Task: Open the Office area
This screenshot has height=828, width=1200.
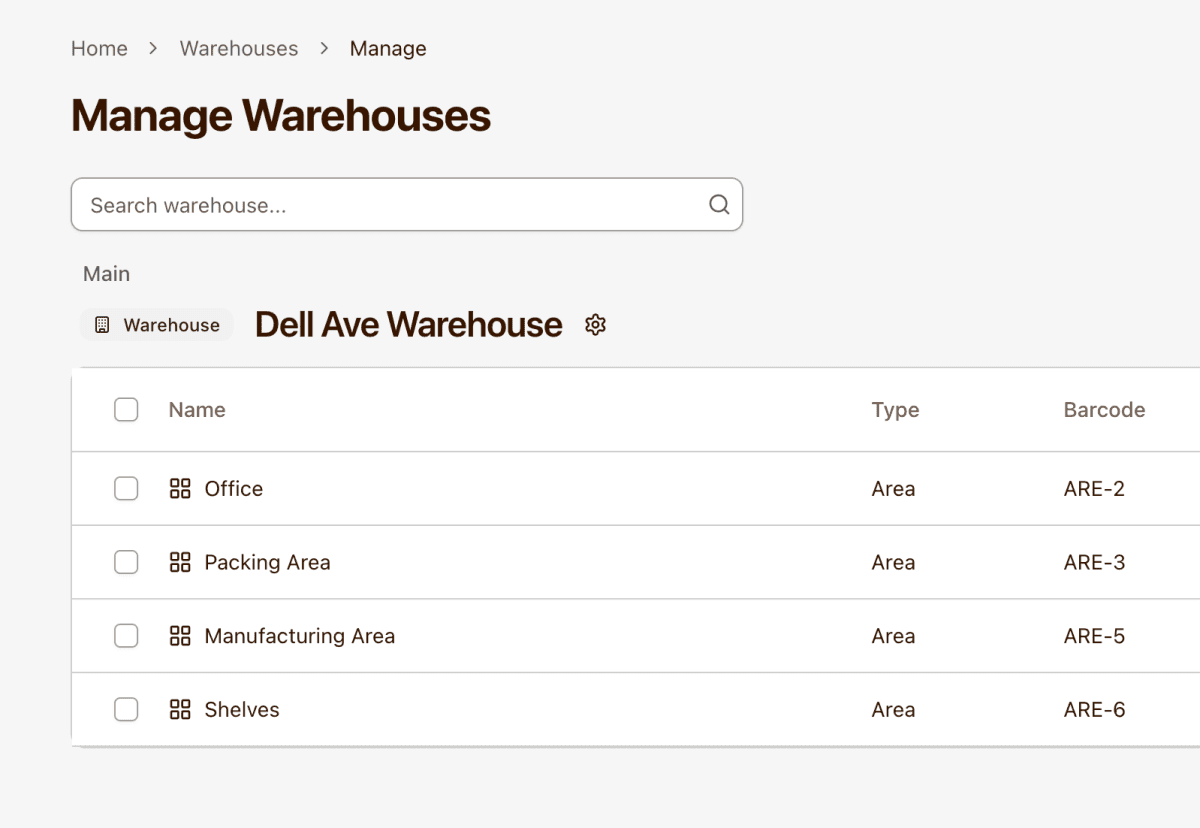Action: (234, 489)
